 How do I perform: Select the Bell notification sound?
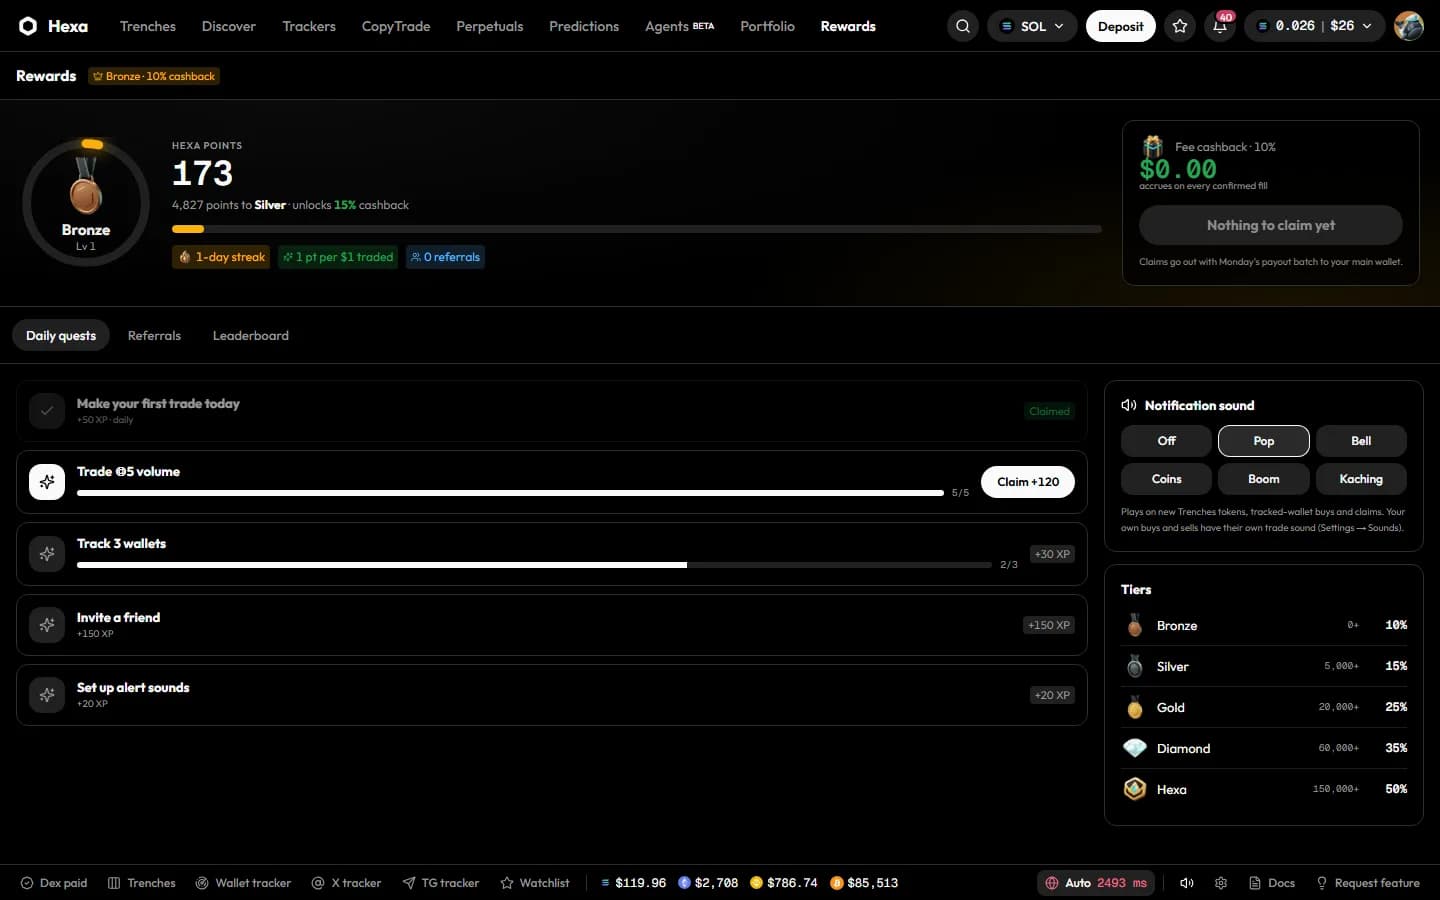1361,441
